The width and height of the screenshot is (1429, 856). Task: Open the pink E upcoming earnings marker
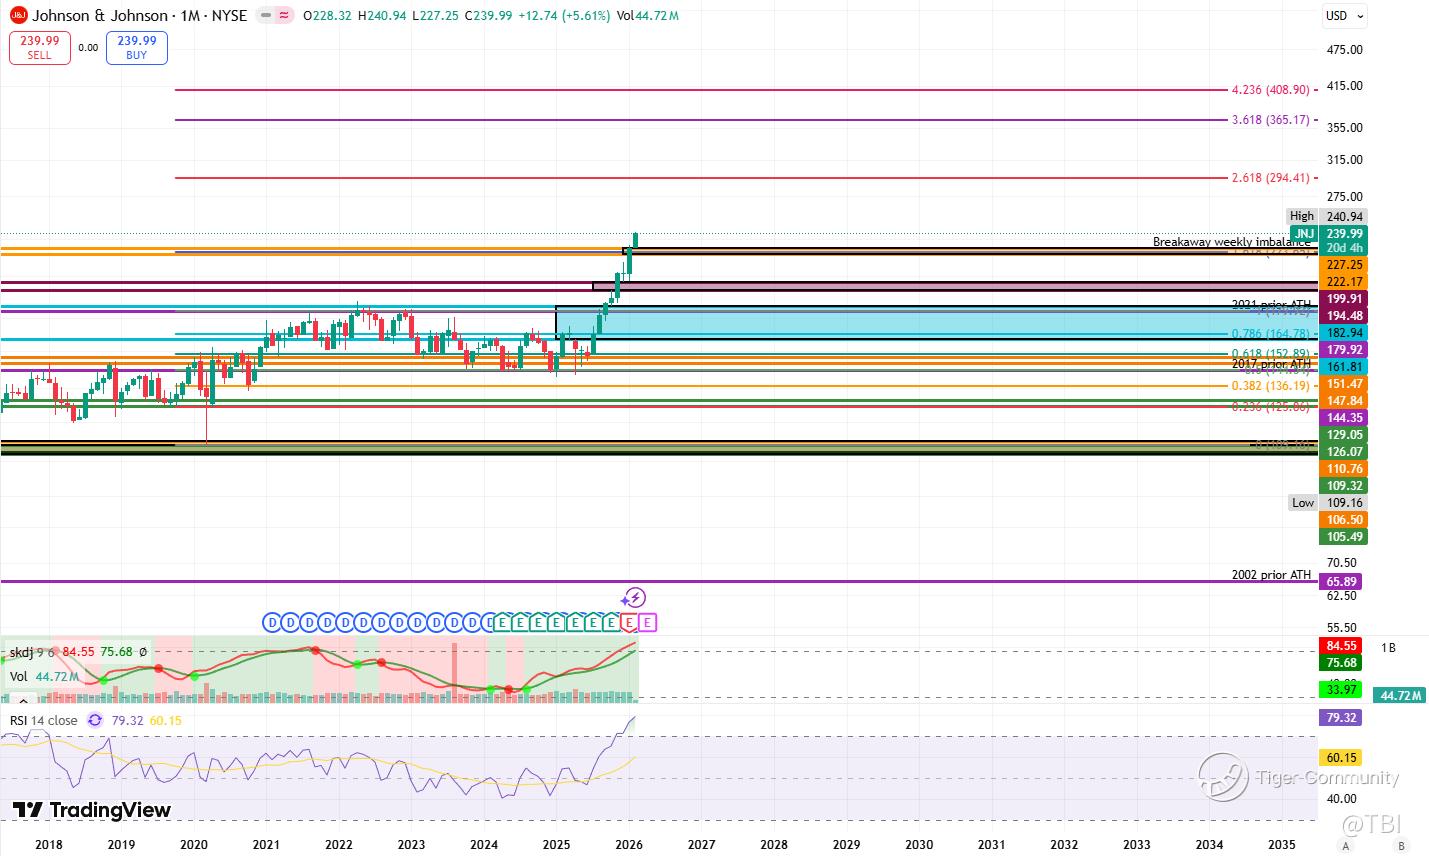[x=647, y=623]
